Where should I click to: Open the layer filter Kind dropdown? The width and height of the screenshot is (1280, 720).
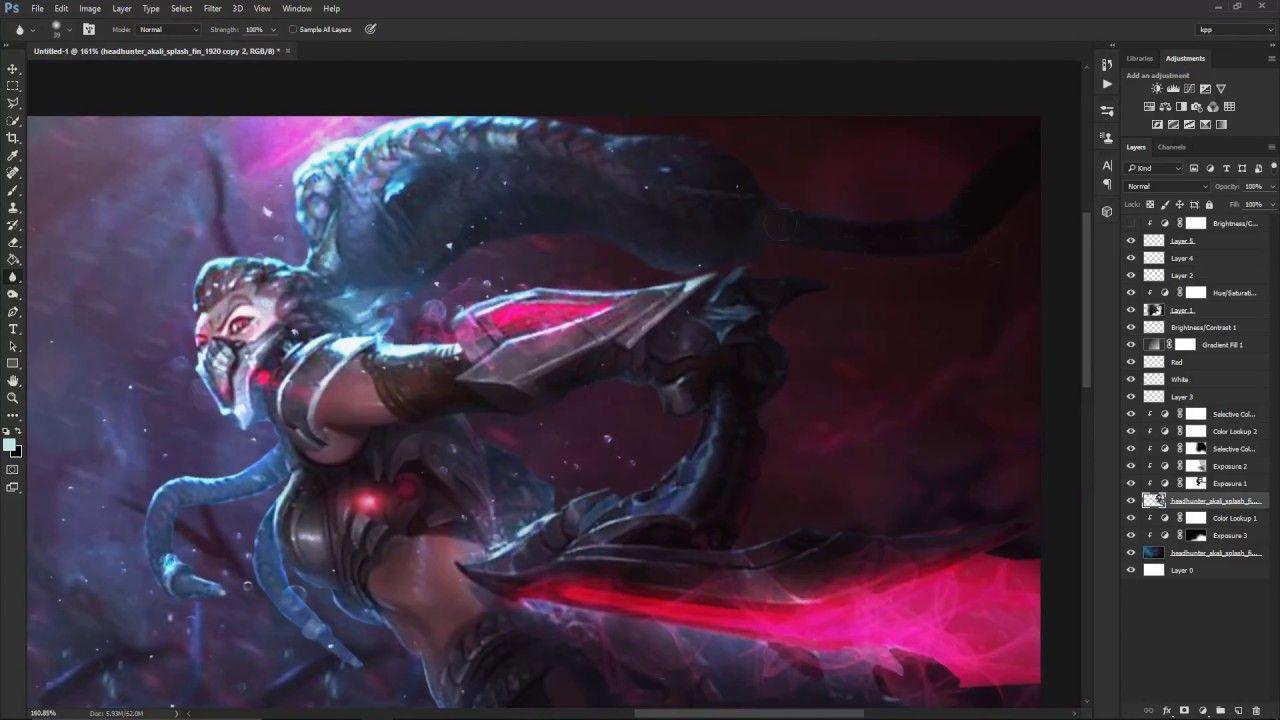[1154, 168]
